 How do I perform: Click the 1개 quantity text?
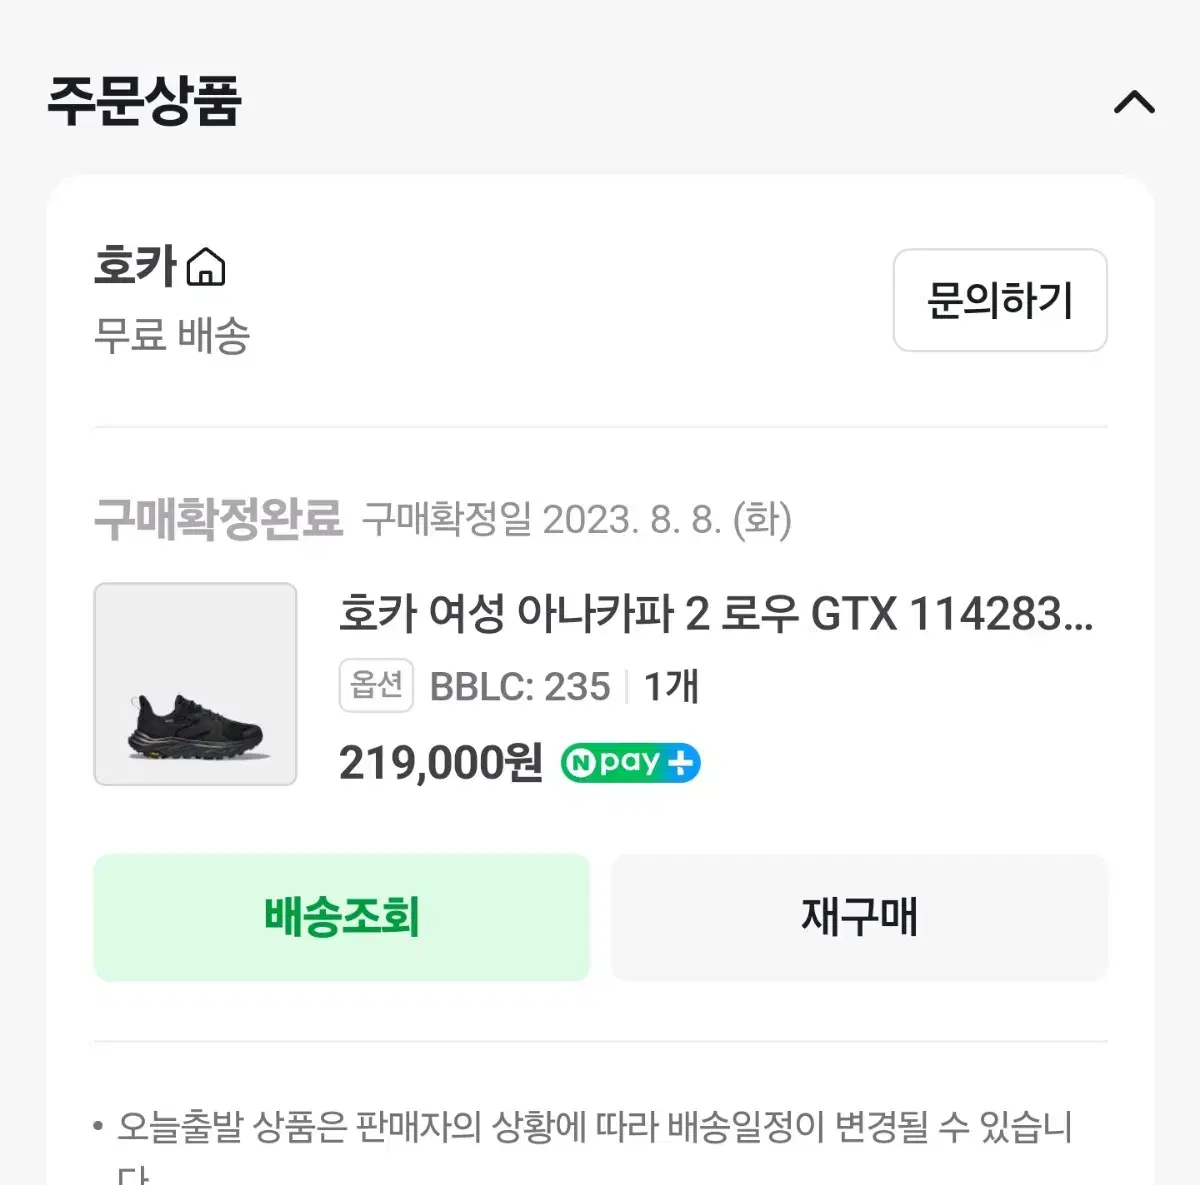click(670, 687)
